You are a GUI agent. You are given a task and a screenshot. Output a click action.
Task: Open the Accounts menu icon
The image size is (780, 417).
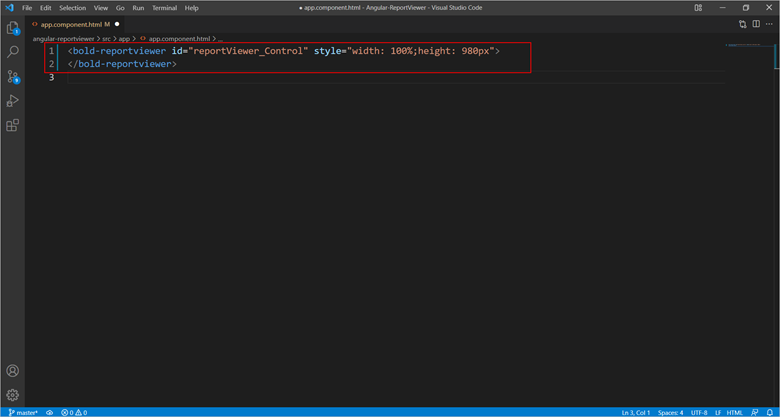point(12,371)
